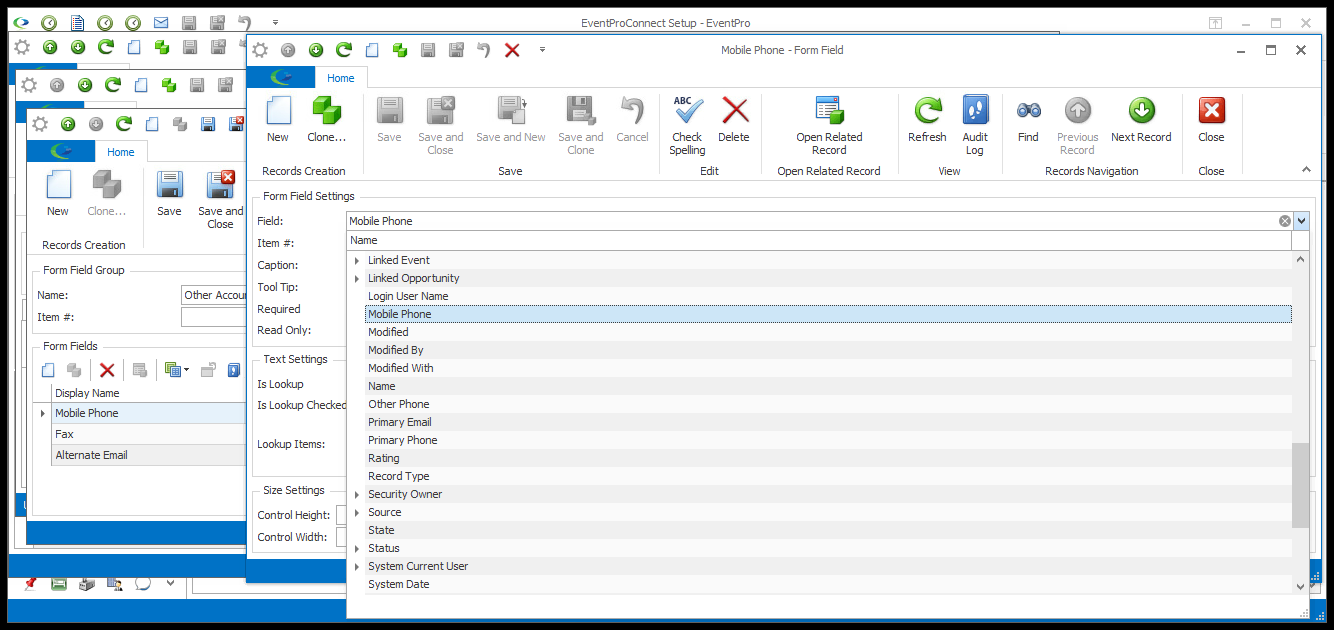
Task: Click the green down arrow in Mobile Phone quick access toolbar
Action: (316, 50)
